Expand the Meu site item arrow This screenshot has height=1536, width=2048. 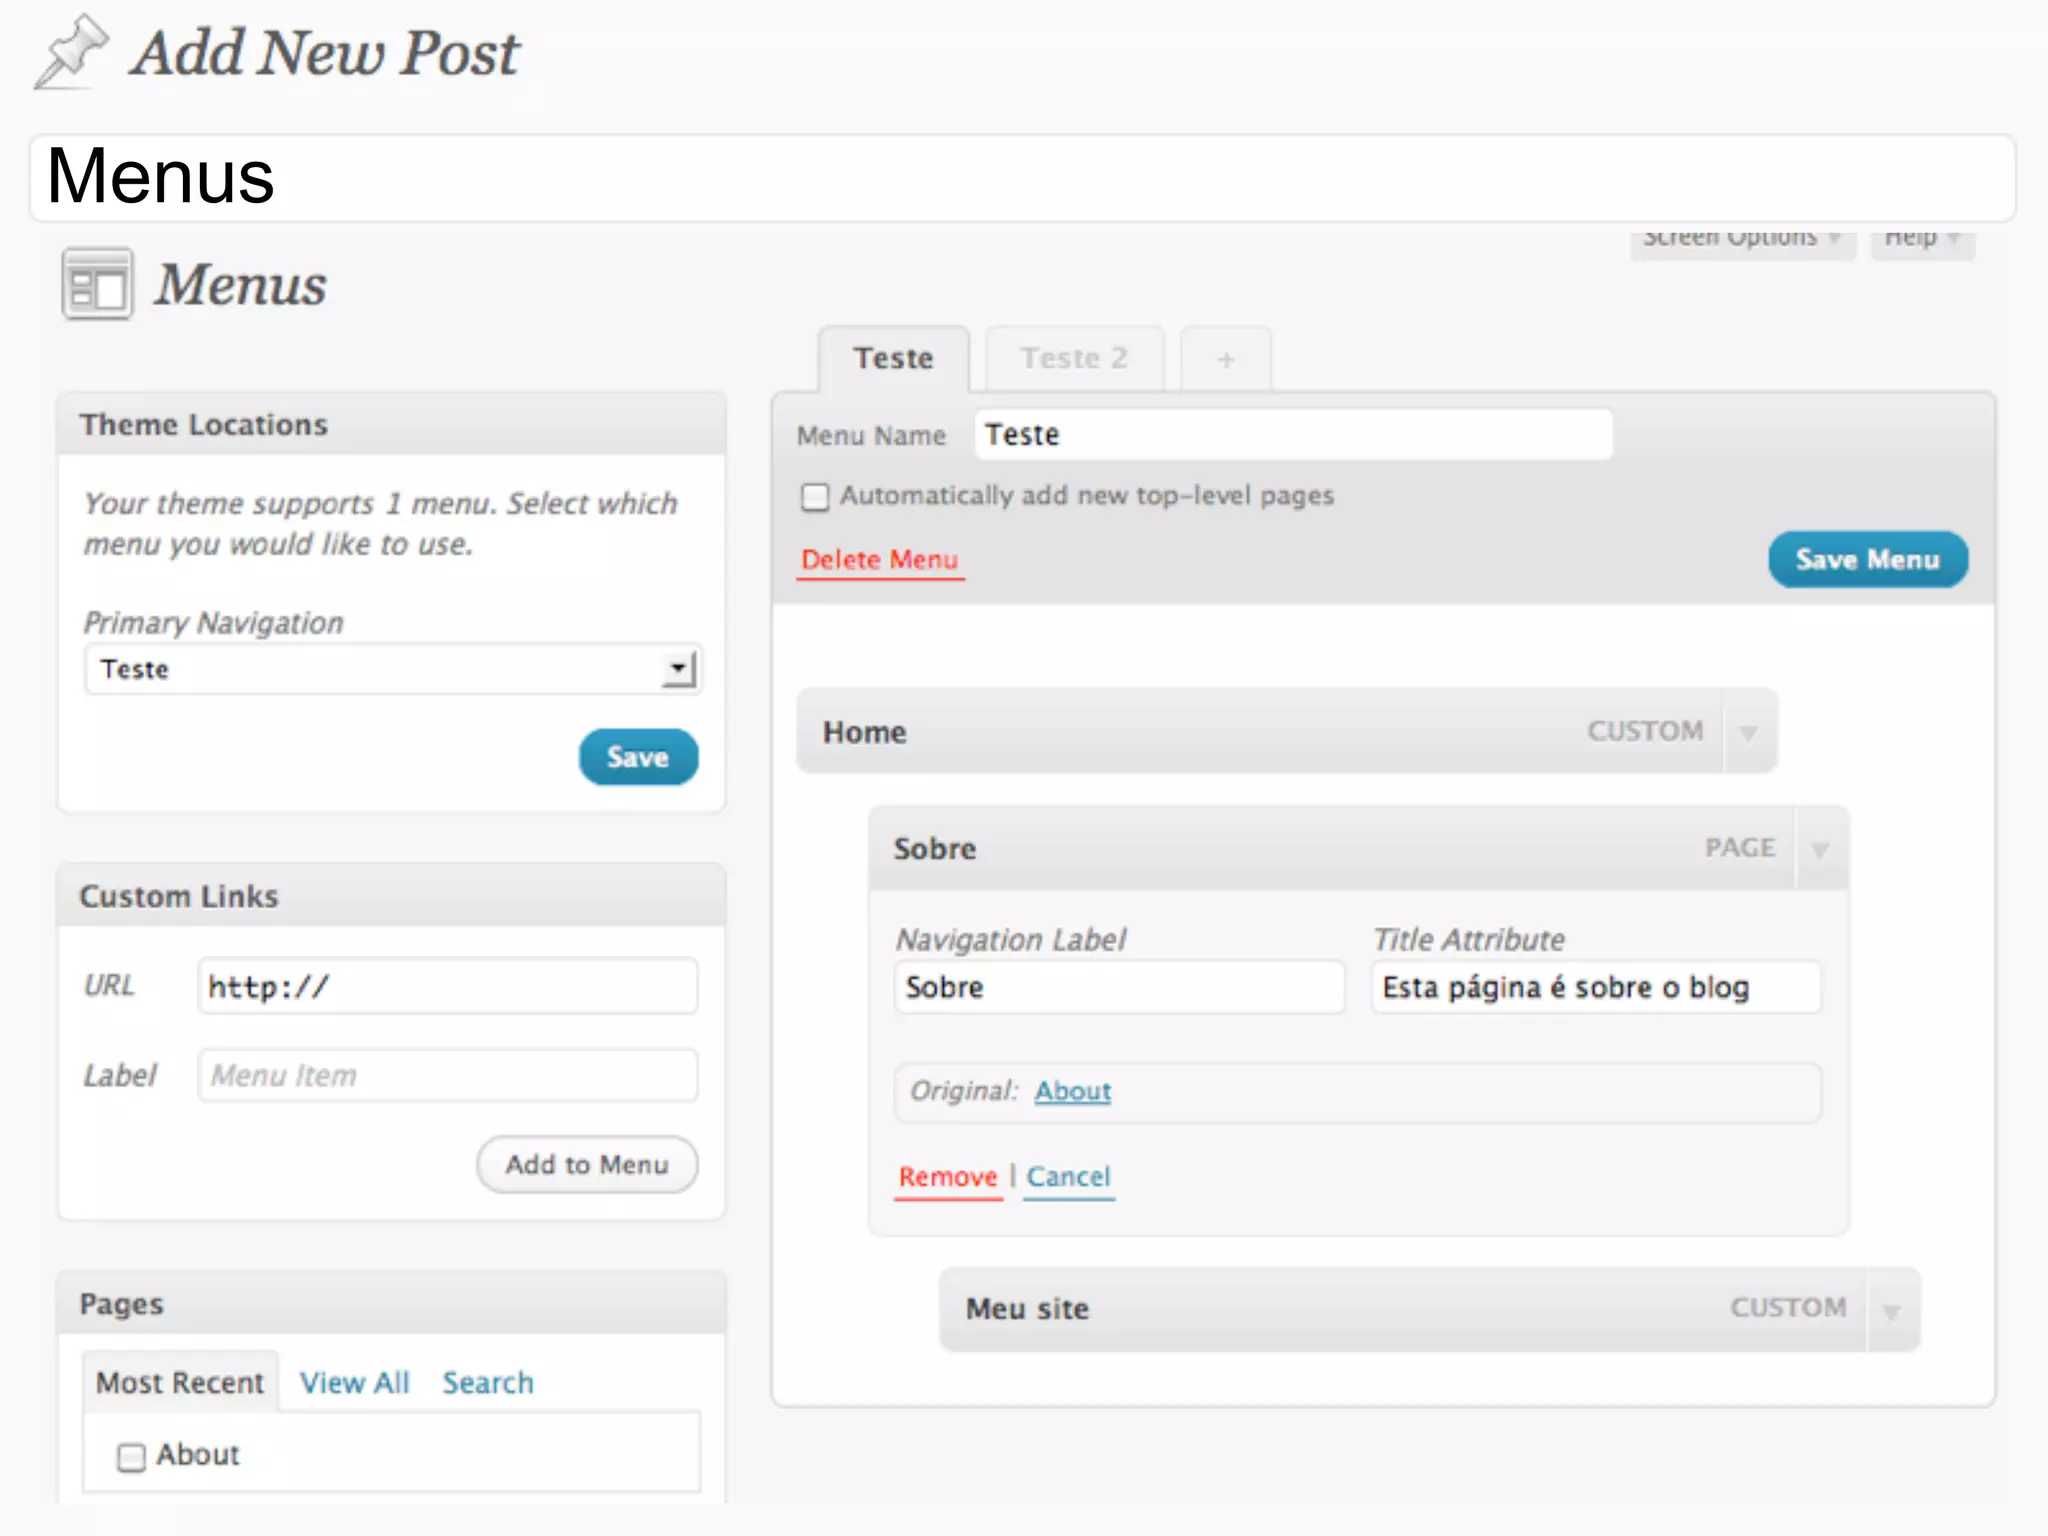(x=1891, y=1311)
